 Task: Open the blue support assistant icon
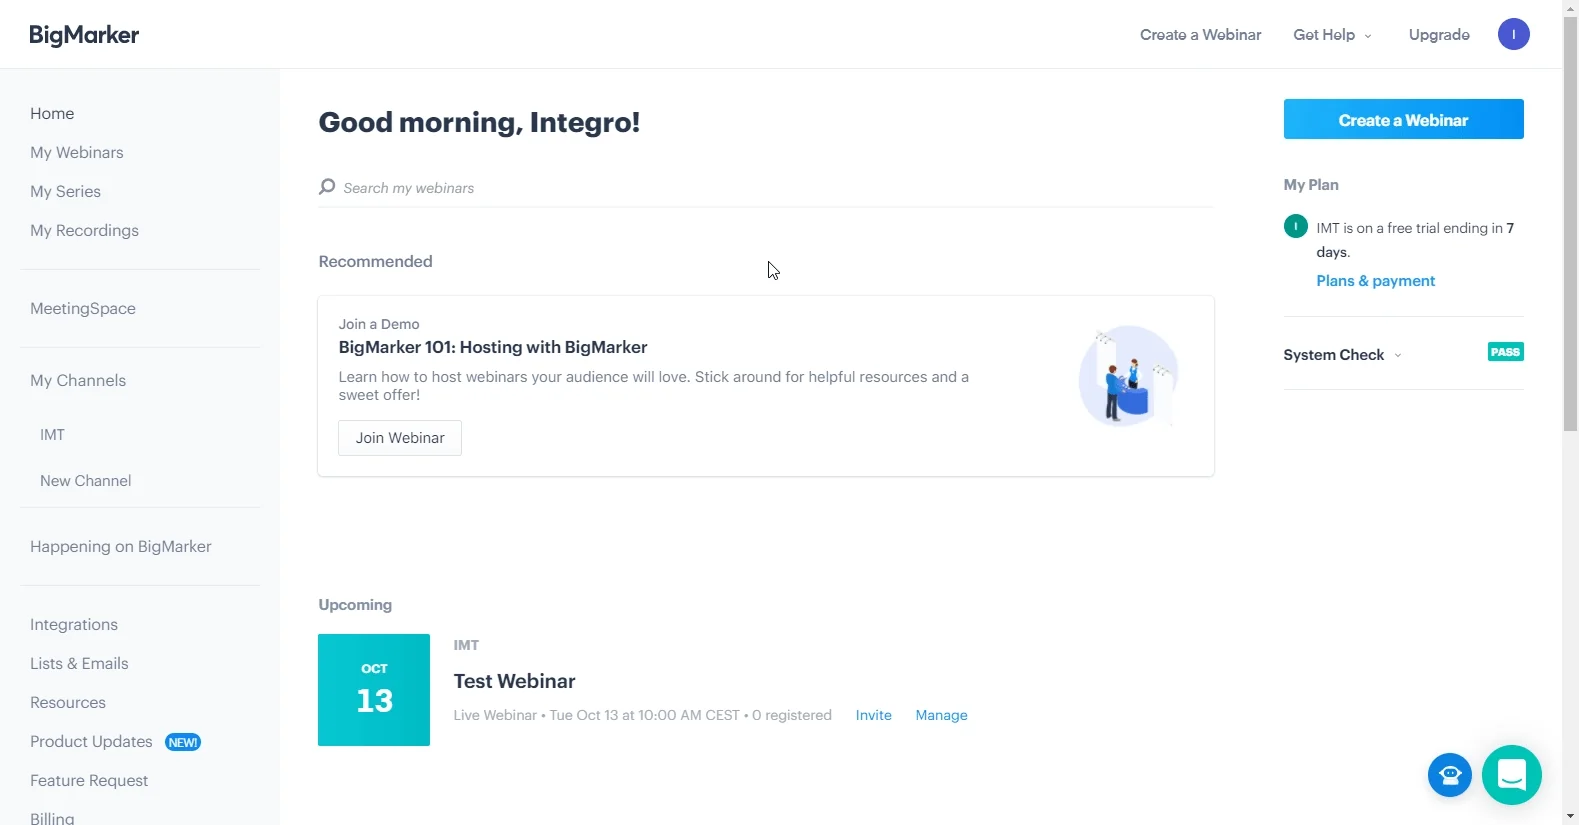(1450, 775)
